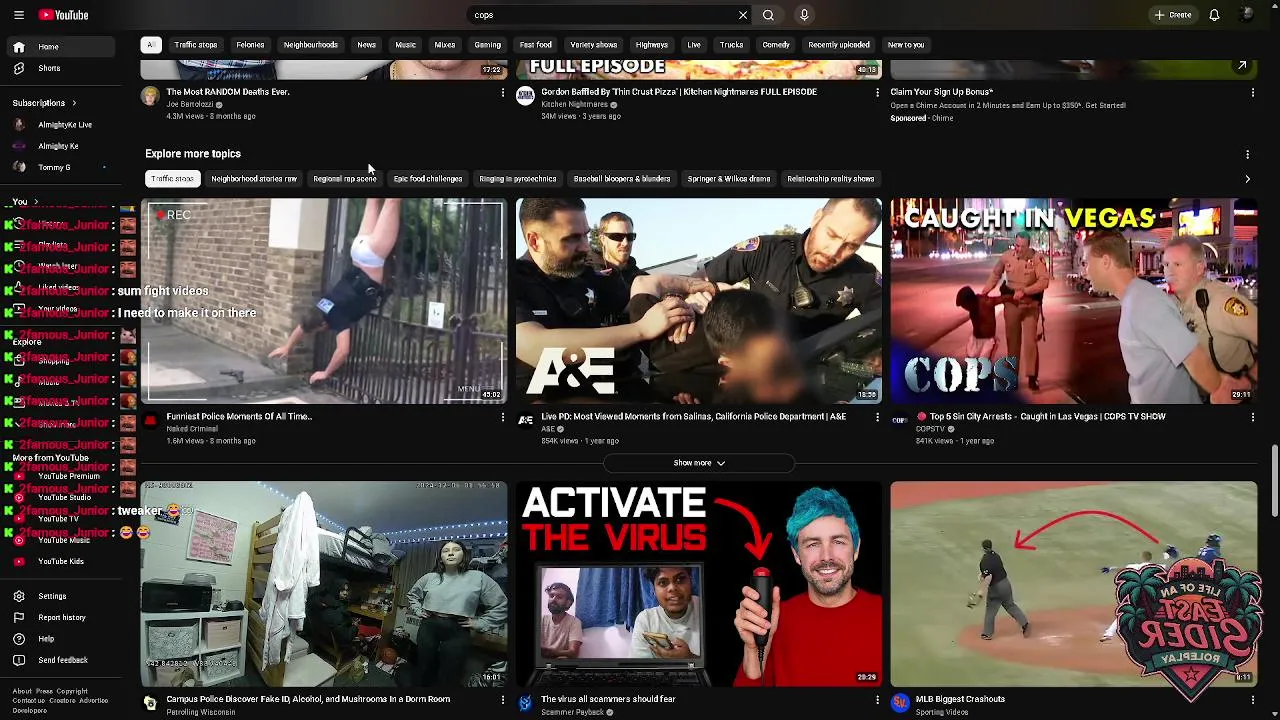
Task: Open options for Chime sponsored ad
Action: pyautogui.click(x=1252, y=92)
